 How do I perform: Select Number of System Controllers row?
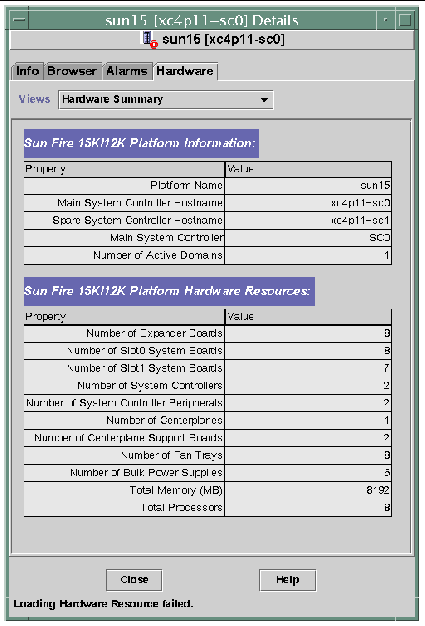208,386
